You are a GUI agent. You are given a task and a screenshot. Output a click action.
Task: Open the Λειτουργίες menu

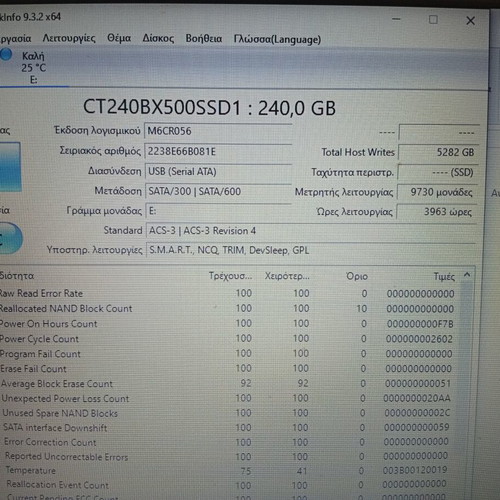69,39
